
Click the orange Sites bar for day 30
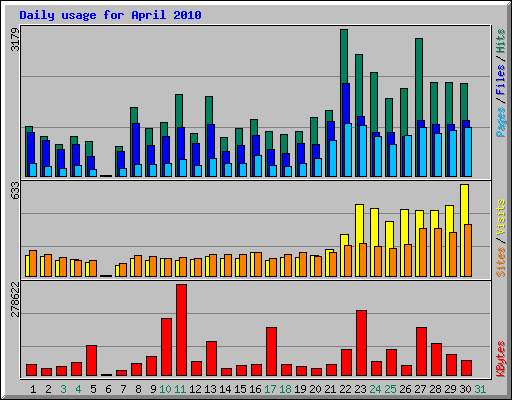click(x=468, y=250)
